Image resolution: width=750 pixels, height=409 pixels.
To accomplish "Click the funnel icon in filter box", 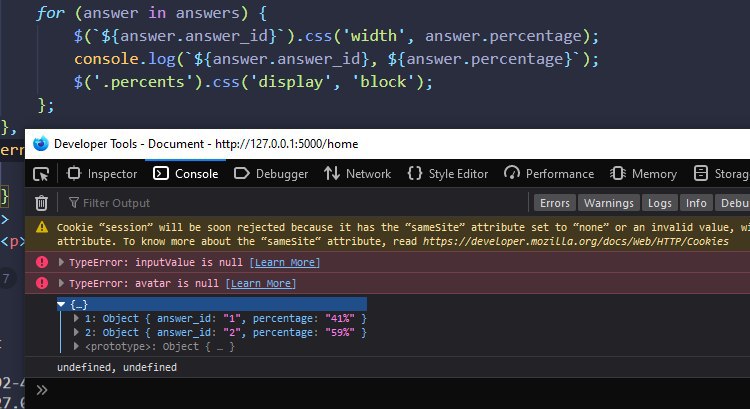I will [74, 203].
